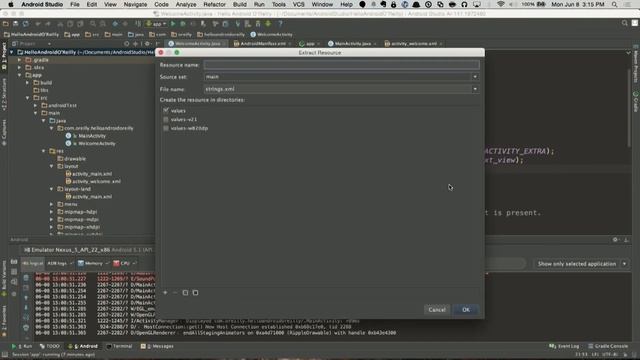This screenshot has height=360, width=640.
Task: Open the TODO tool window tab
Action: (x=49, y=346)
